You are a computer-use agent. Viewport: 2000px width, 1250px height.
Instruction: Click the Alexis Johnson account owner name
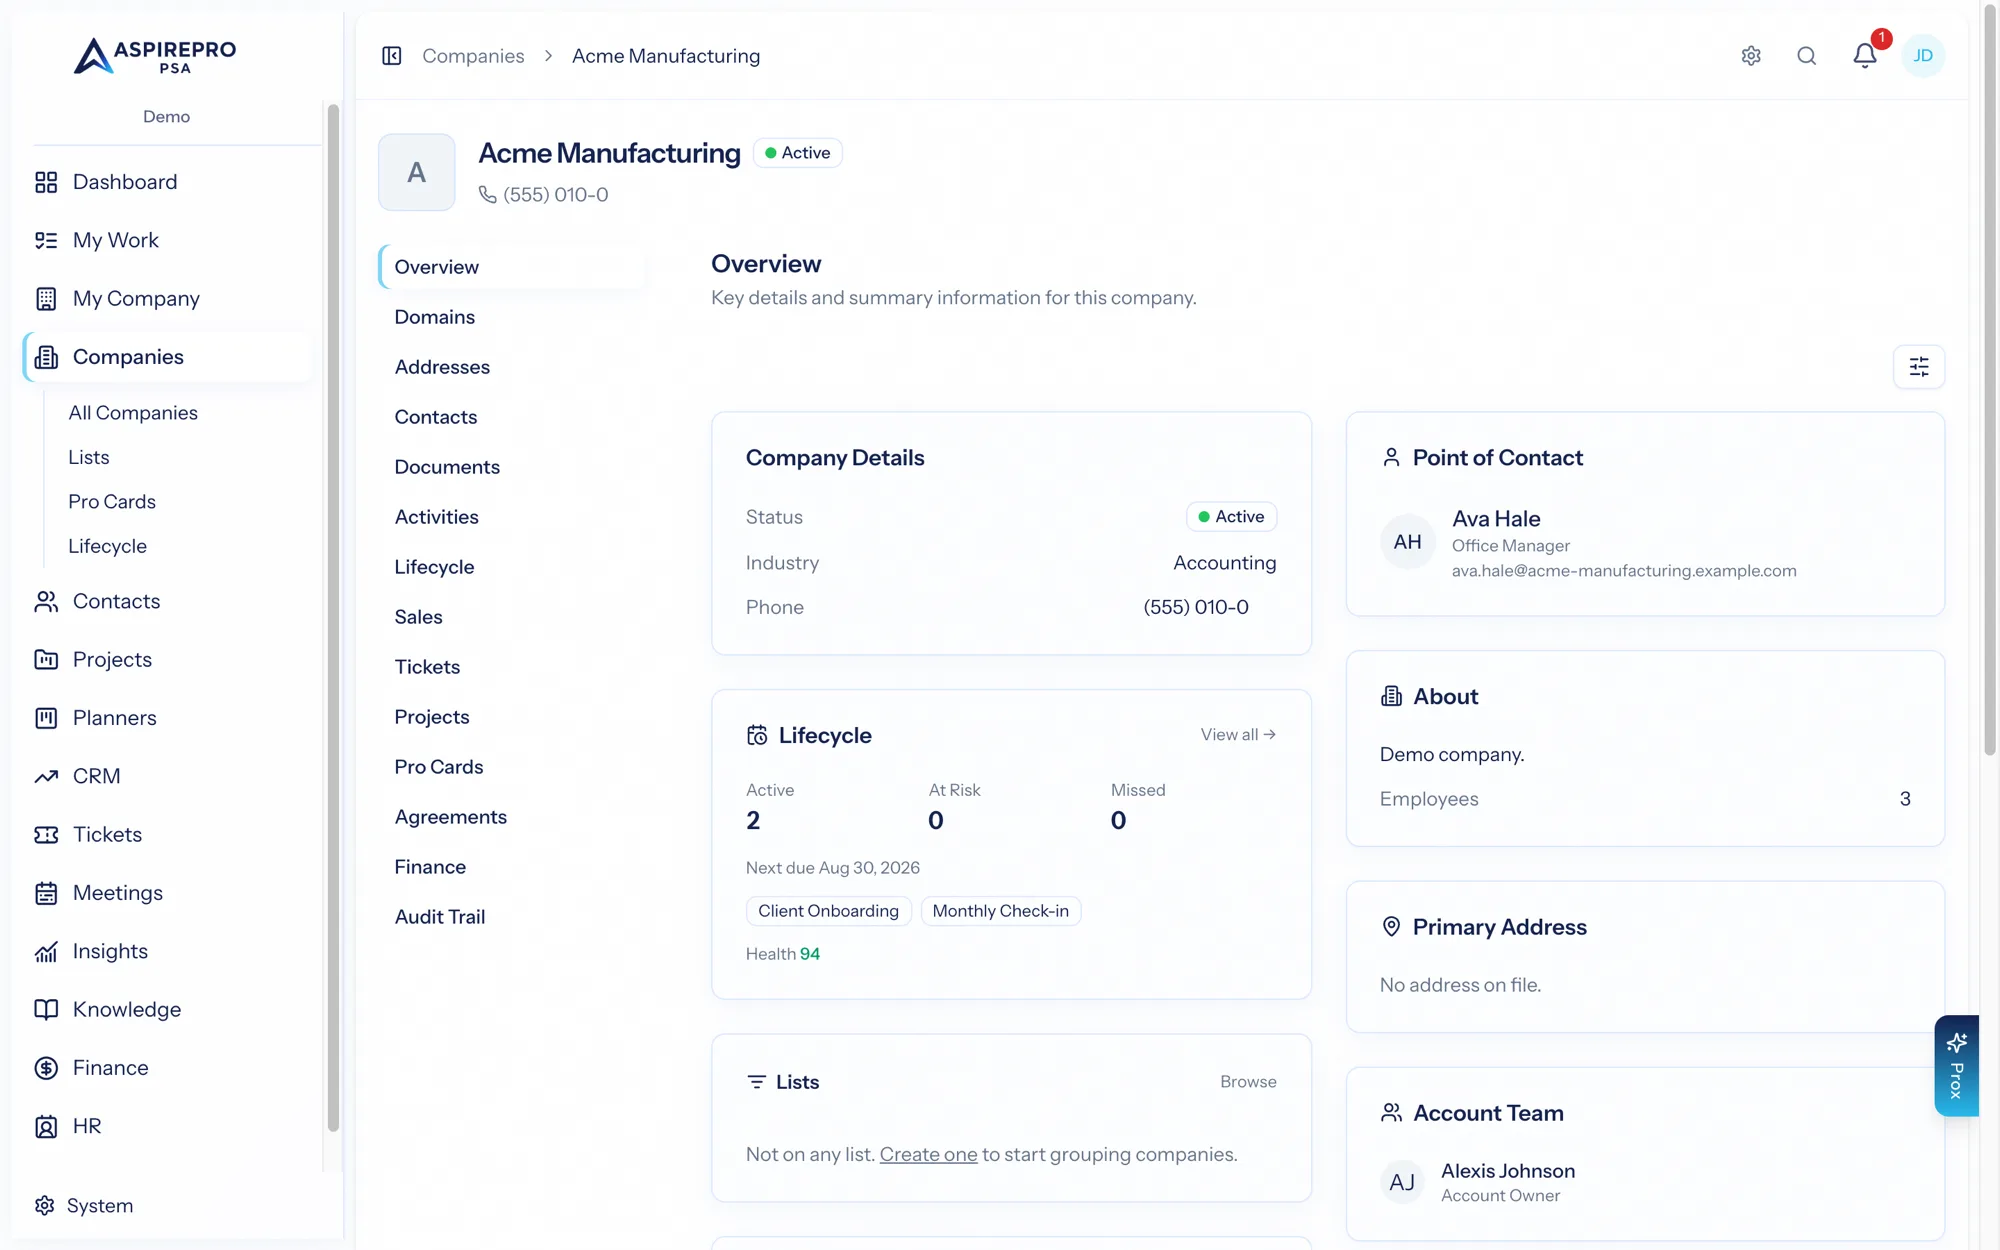point(1508,1171)
